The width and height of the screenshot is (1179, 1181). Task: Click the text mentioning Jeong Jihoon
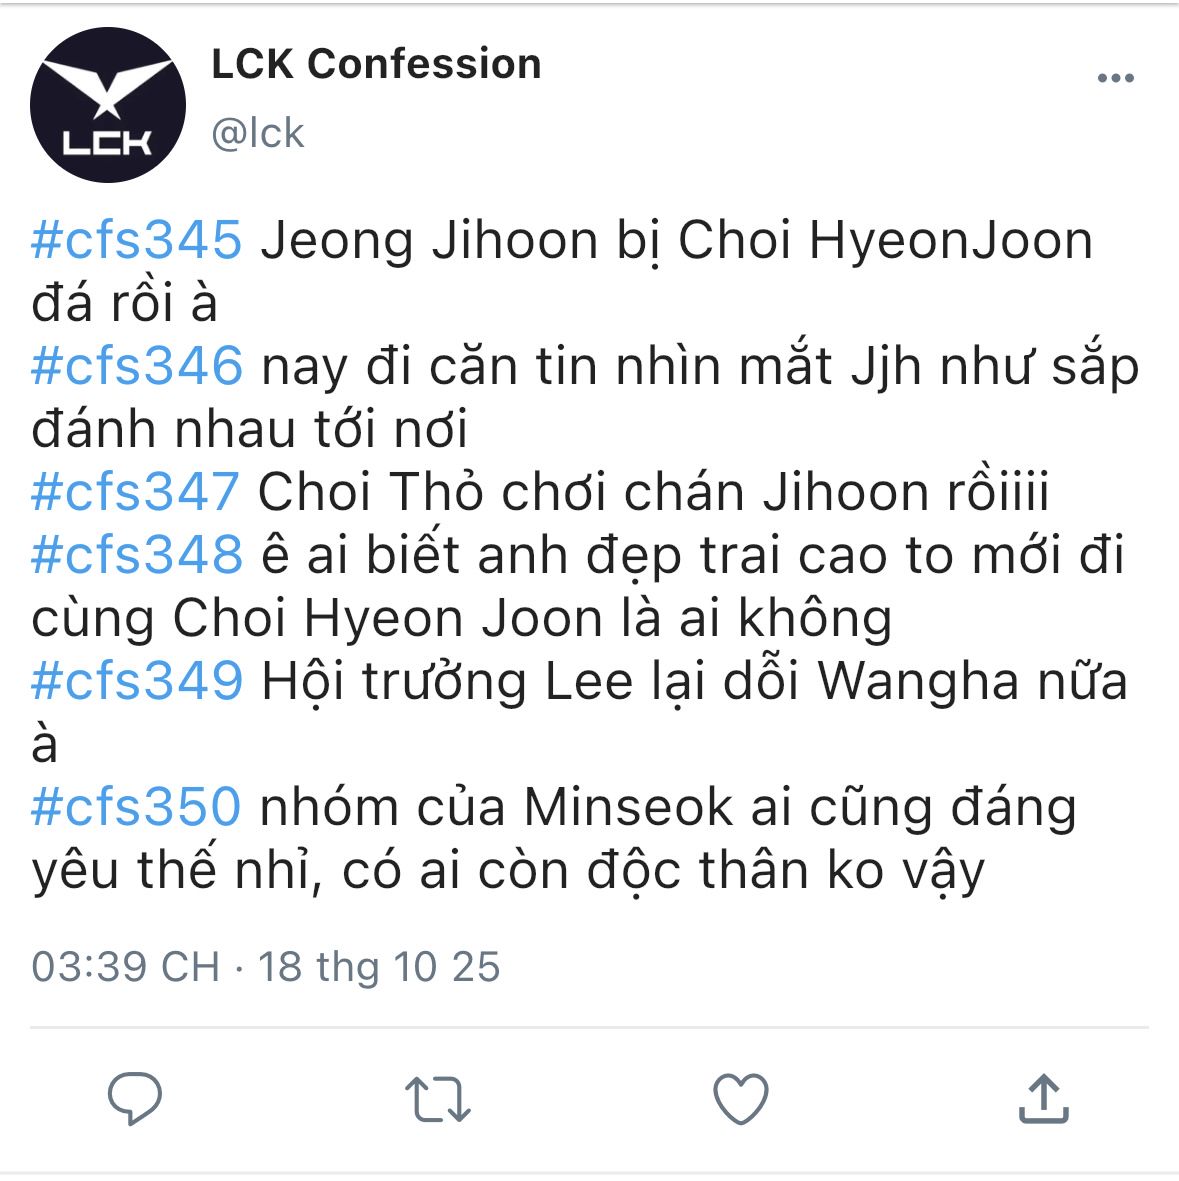562,272
